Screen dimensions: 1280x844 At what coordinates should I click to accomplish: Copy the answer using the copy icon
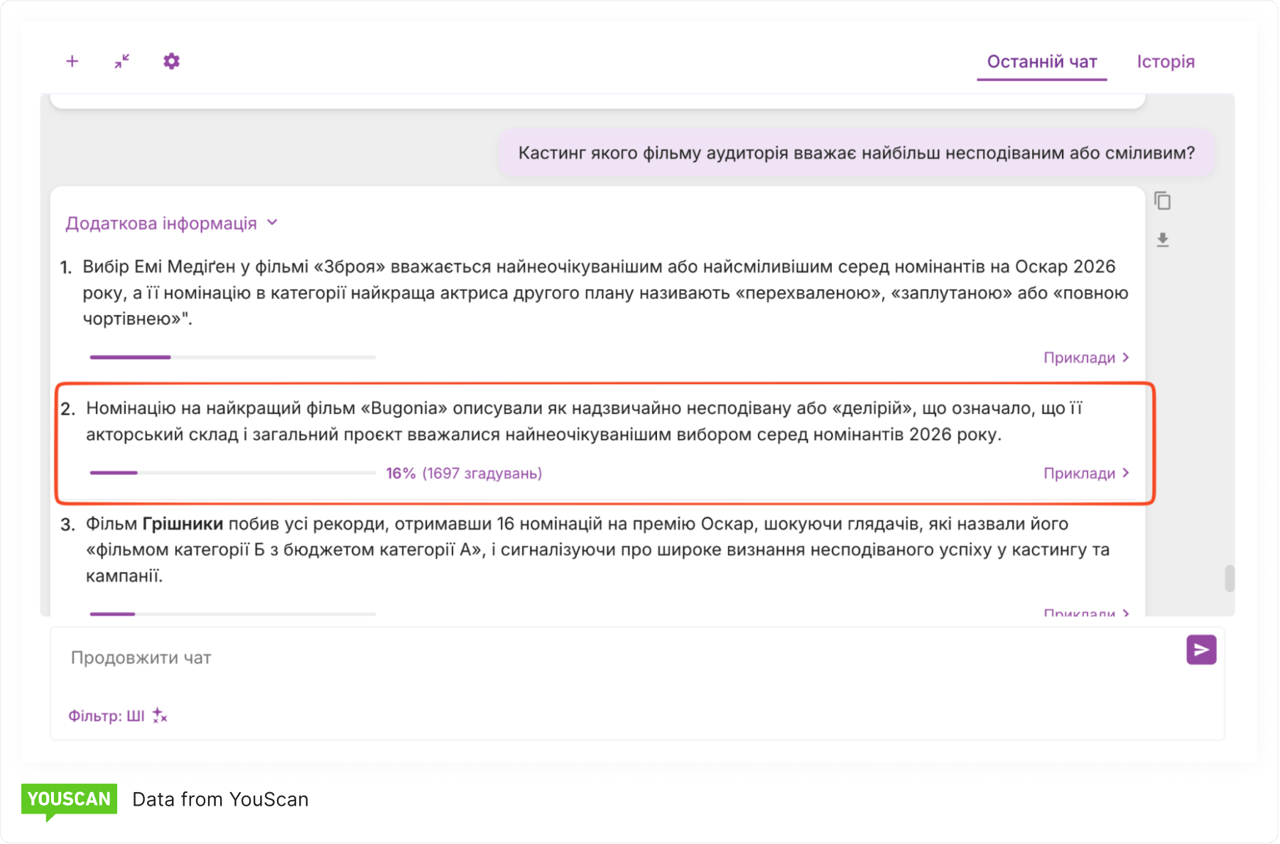[1162, 201]
